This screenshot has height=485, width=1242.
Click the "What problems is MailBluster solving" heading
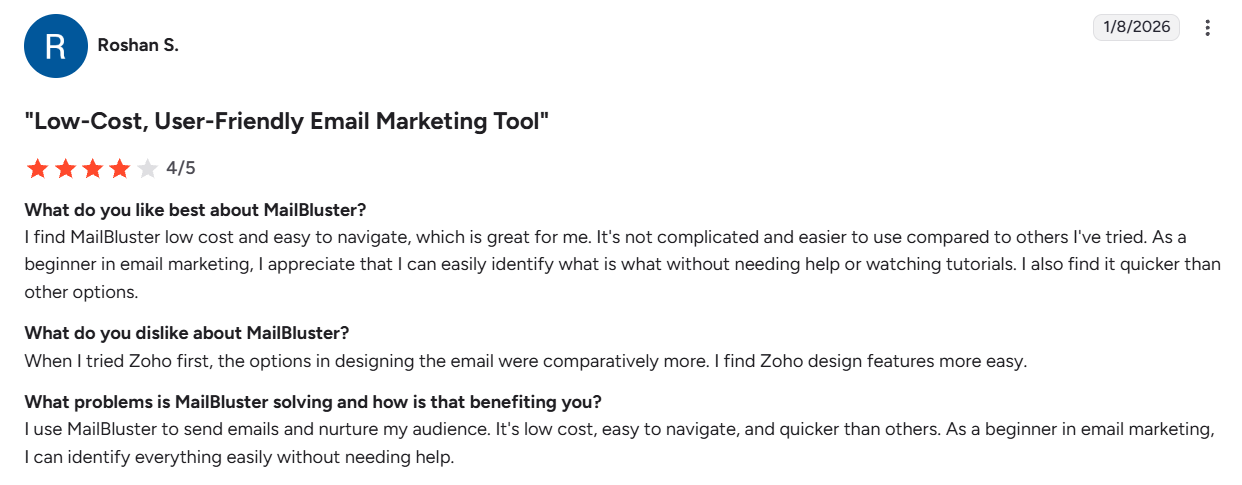[x=313, y=402]
